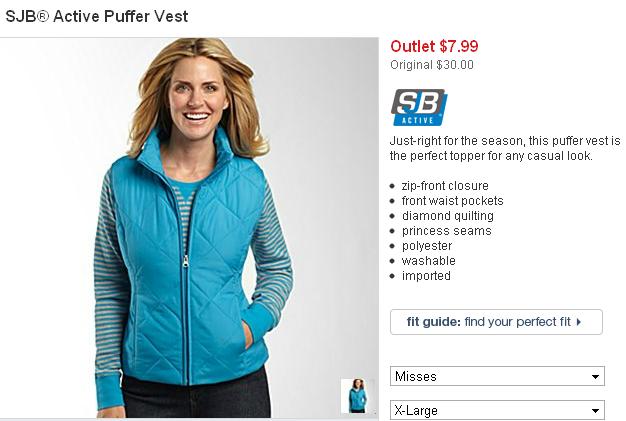626x421 pixels.
Task: Click the Just-right for the season description
Action: click(505, 148)
